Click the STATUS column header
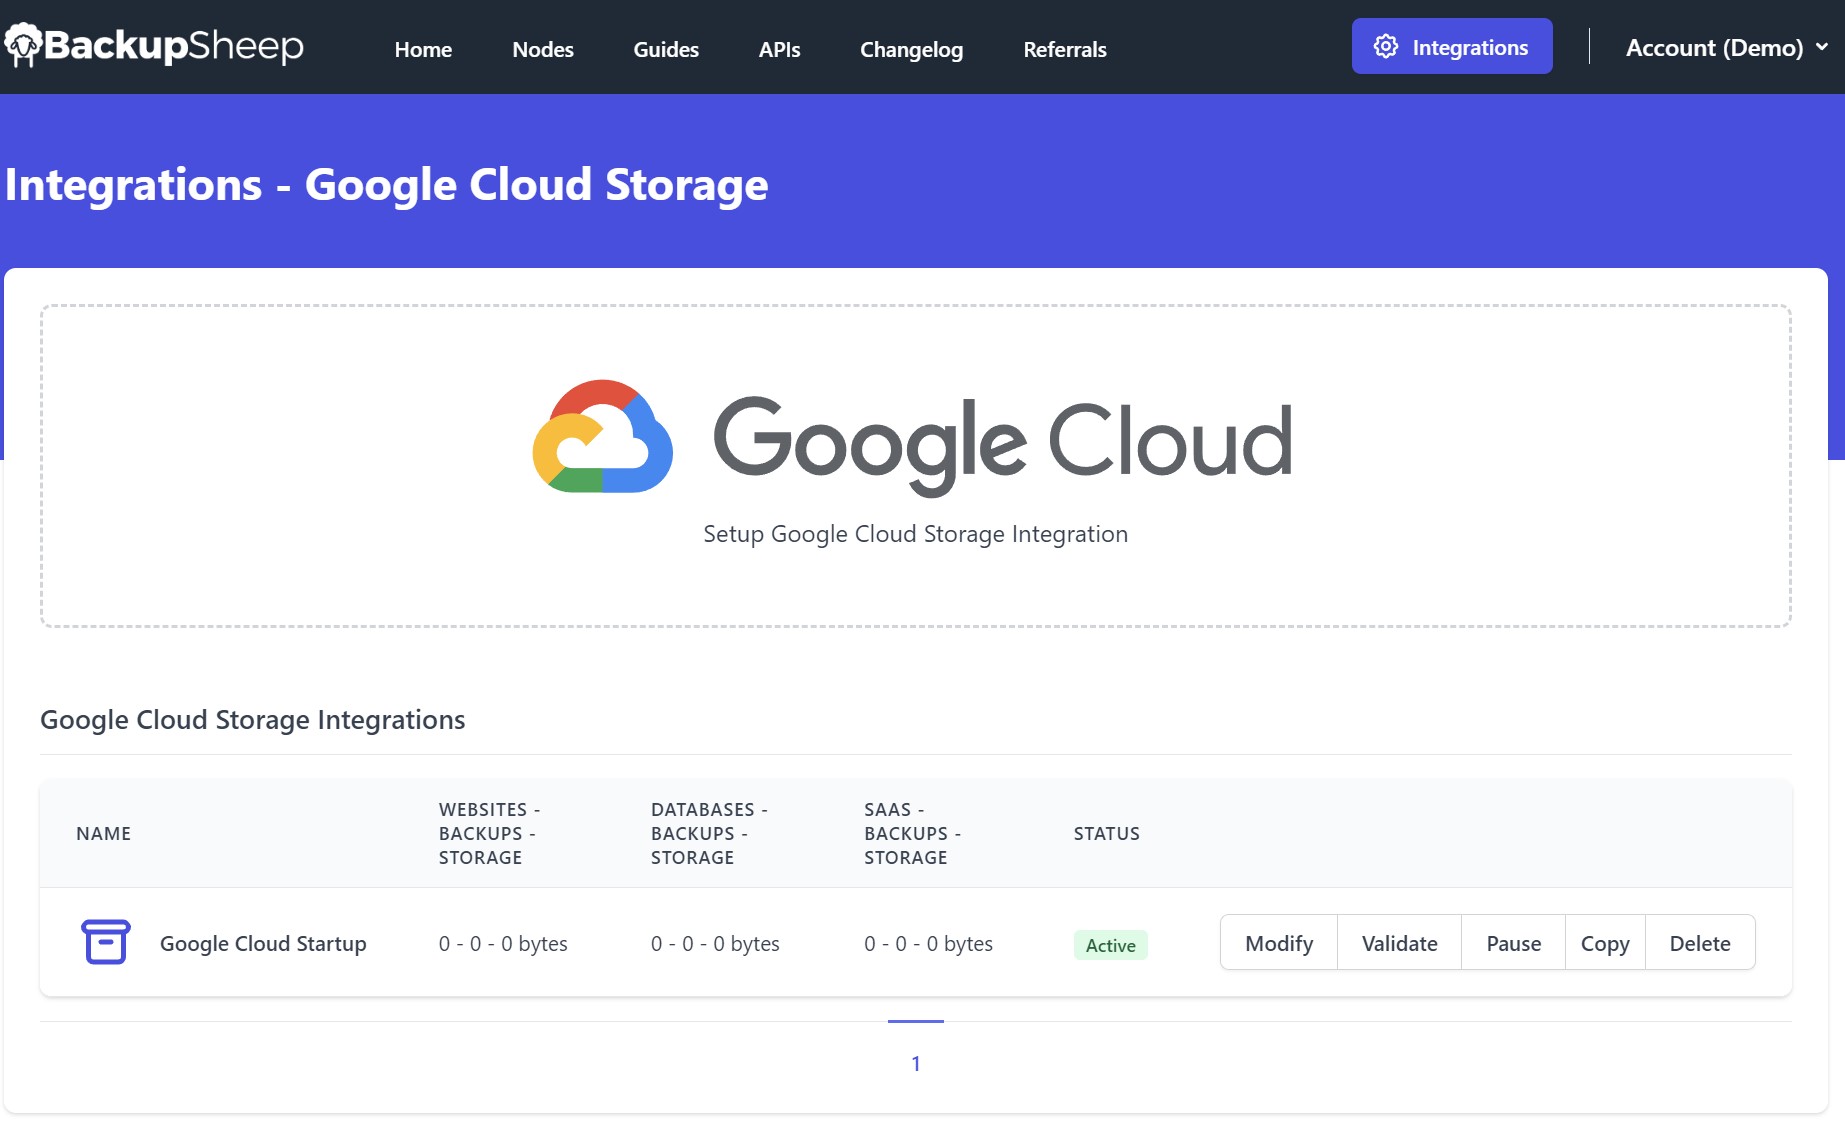Image resolution: width=1845 pixels, height=1123 pixels. 1107,833
